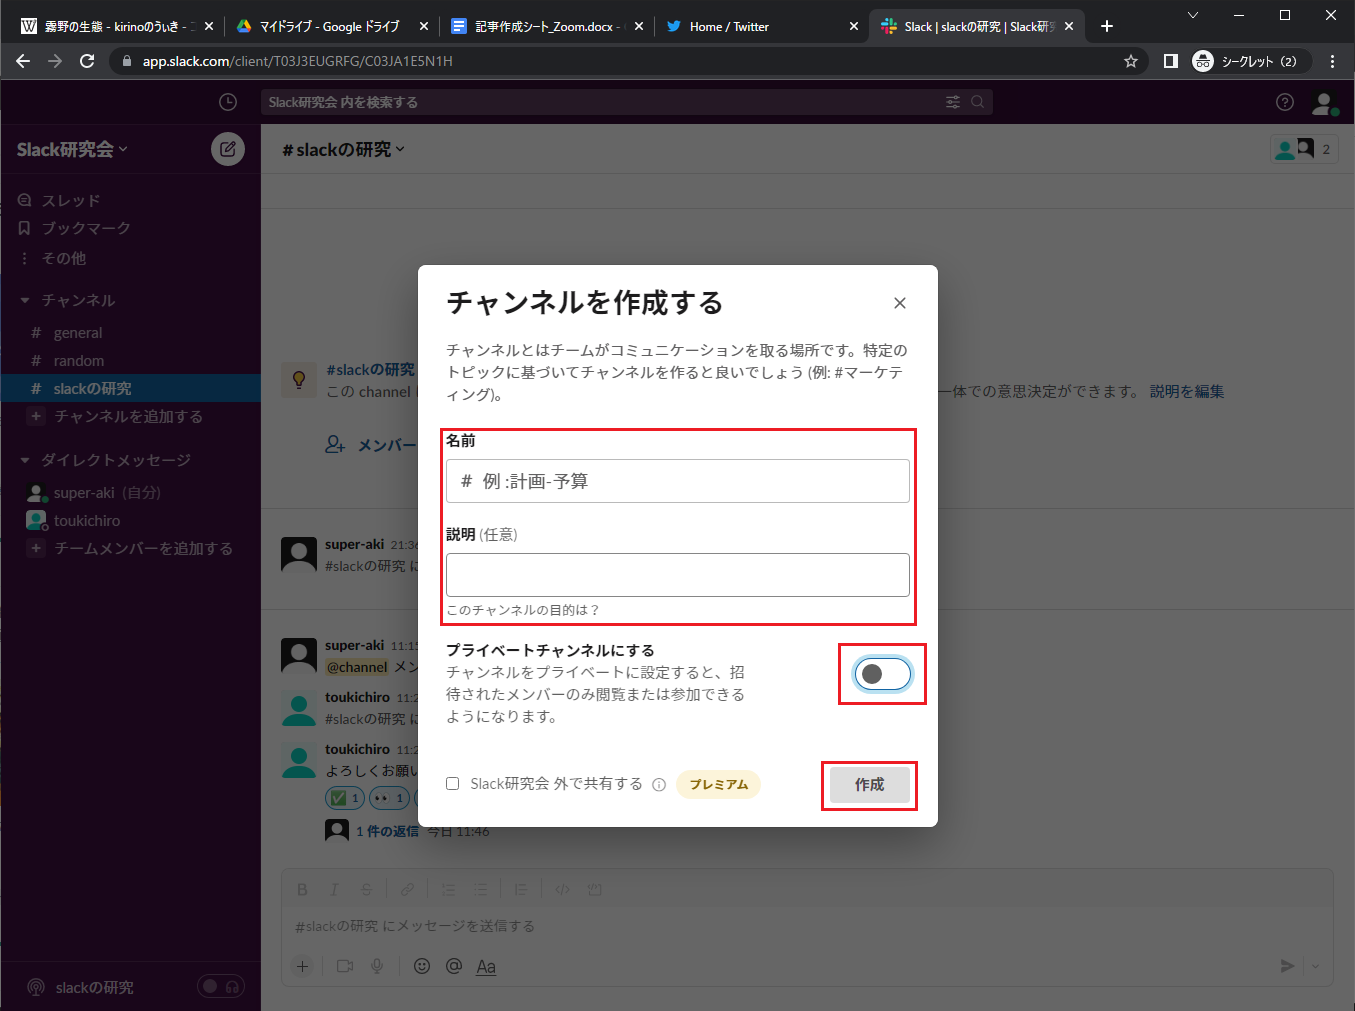Open the Slack研究会 workspace dropdown
Image resolution: width=1355 pixels, height=1011 pixels.
click(x=72, y=149)
